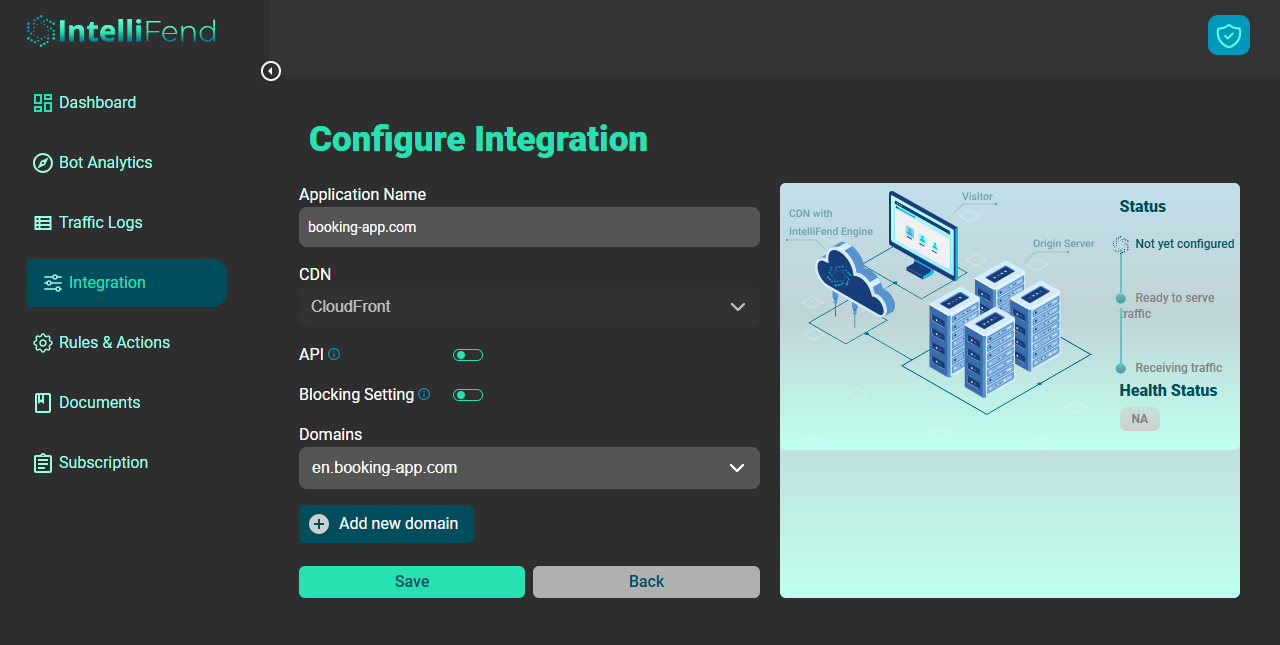1280x645 pixels.
Task: Click the Traffic Logs list icon
Action: click(x=43, y=223)
